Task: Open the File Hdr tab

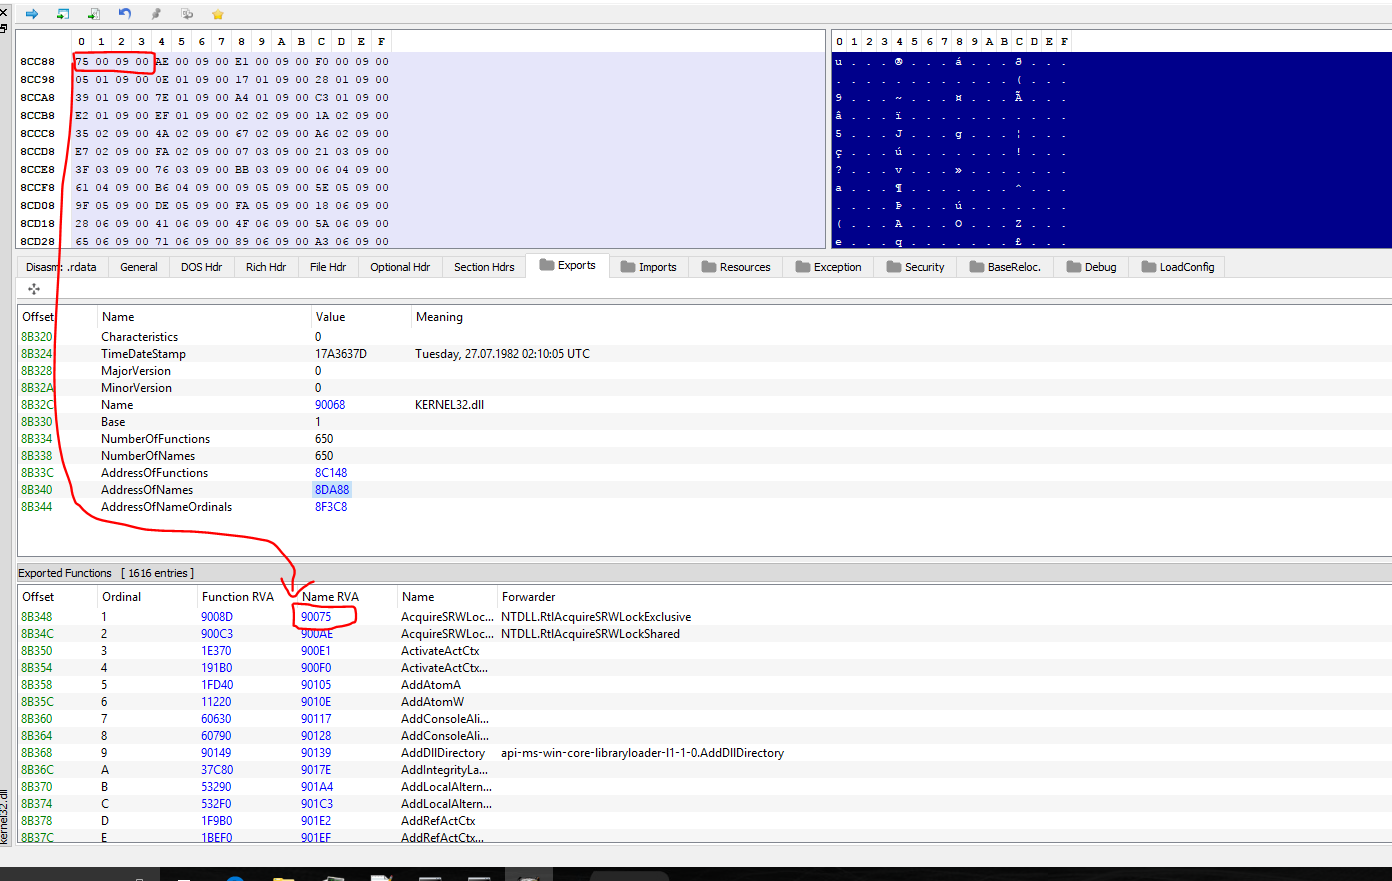Action: (x=328, y=267)
